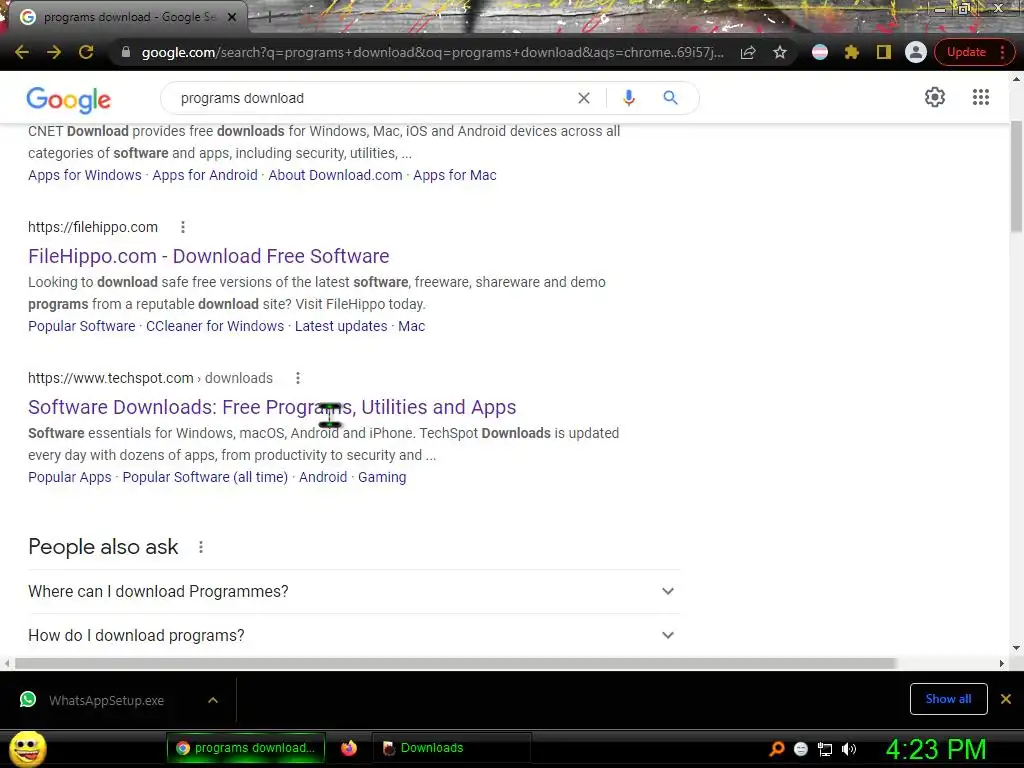Open Popular Apps sitelink
The image size is (1024, 768).
point(70,477)
